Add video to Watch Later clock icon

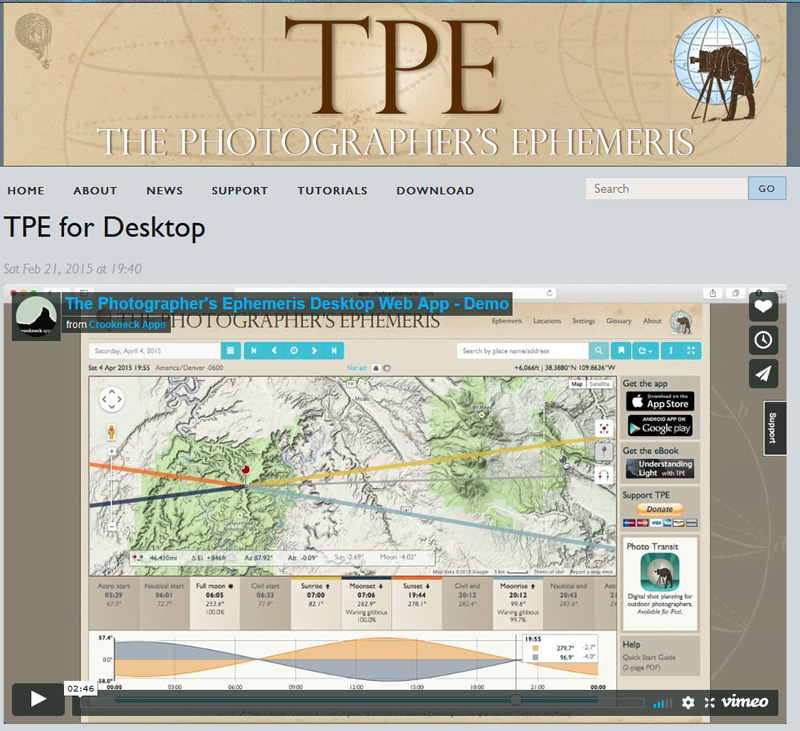click(763, 340)
